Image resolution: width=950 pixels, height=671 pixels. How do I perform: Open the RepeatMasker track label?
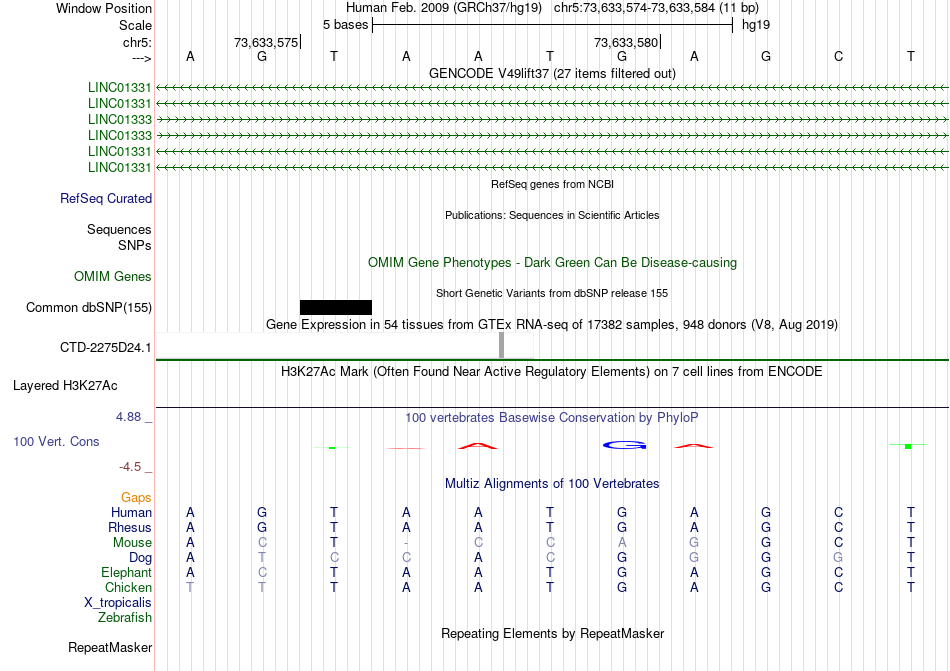pos(110,647)
